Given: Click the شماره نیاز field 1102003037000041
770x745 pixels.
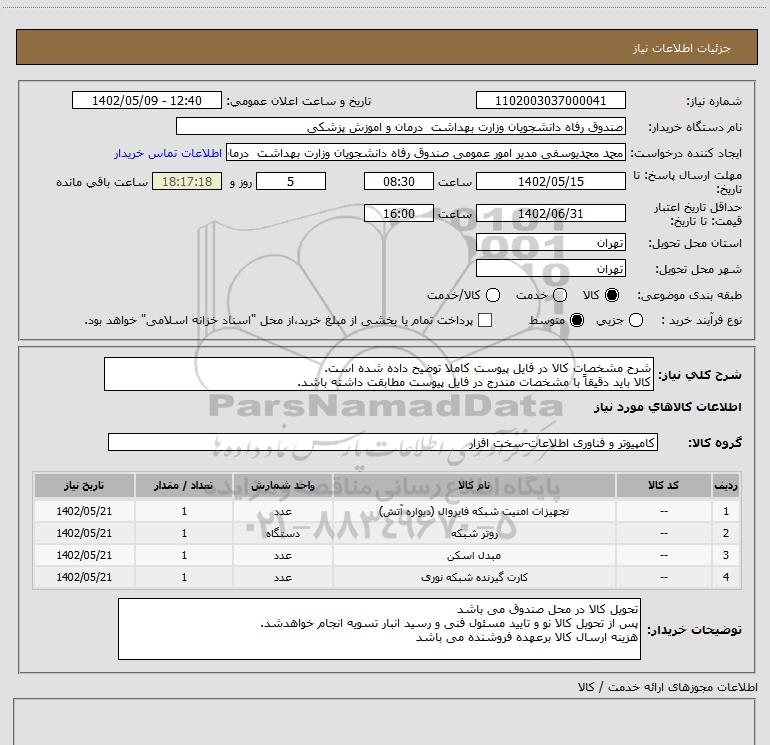Looking at the screenshot, I should click(x=550, y=100).
